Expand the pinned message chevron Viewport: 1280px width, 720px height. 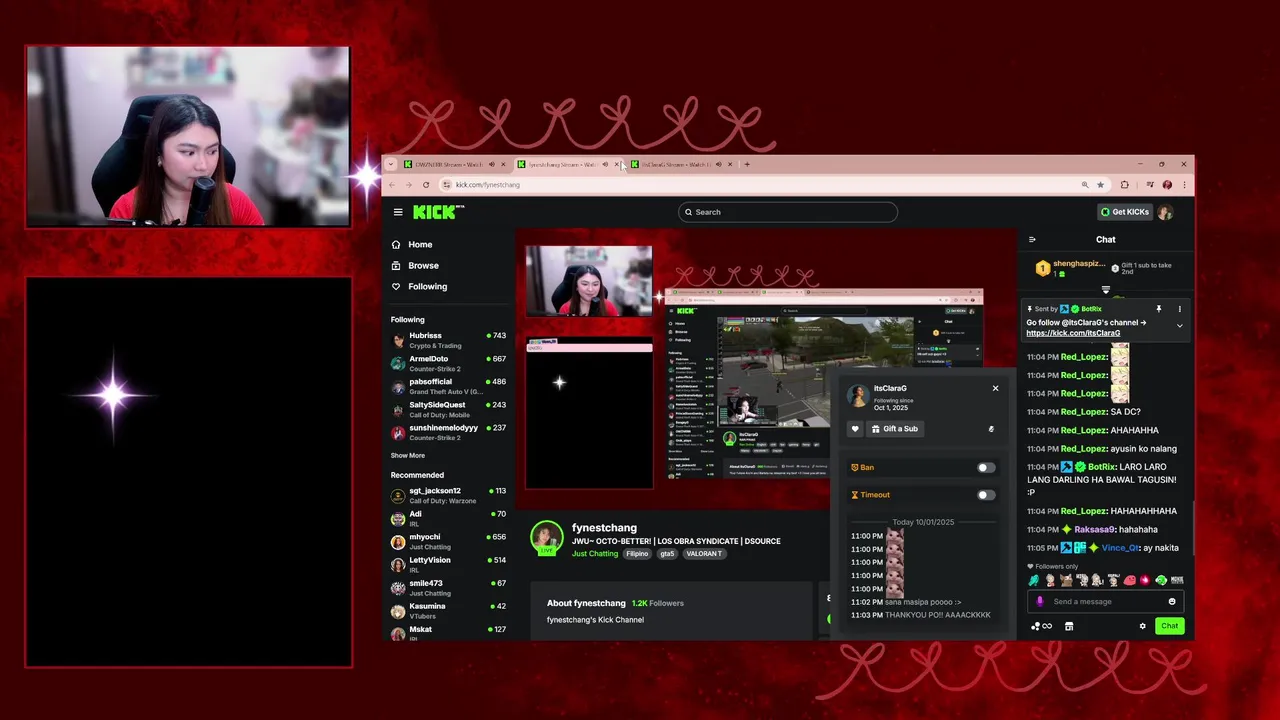(x=1179, y=326)
